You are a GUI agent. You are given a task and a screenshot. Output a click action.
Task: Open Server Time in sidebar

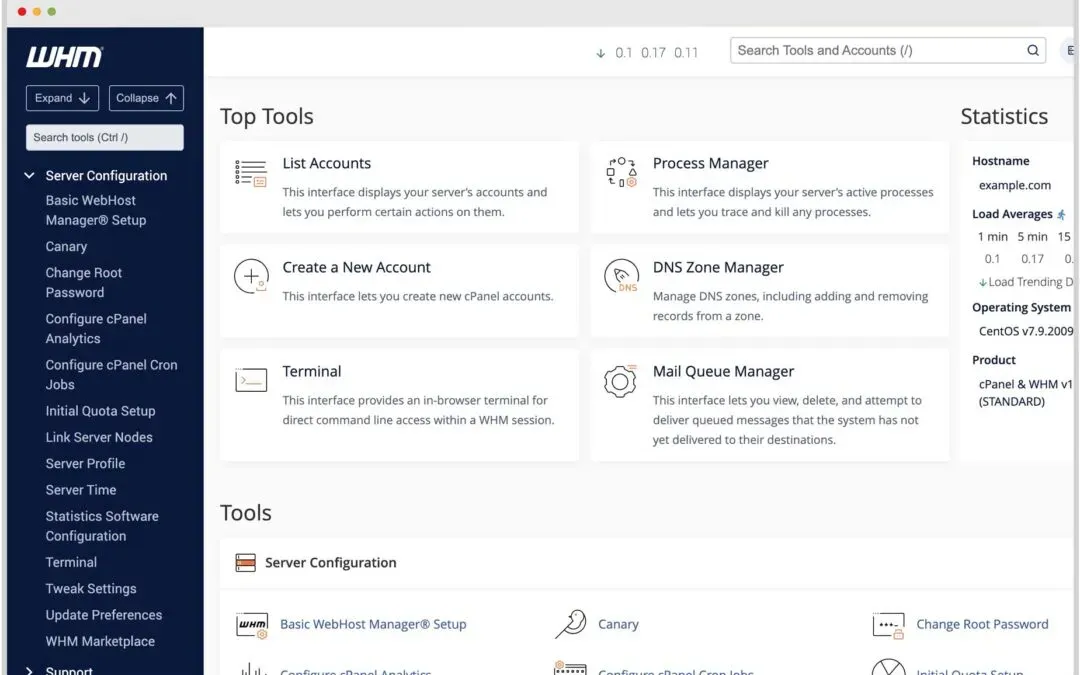pos(81,490)
